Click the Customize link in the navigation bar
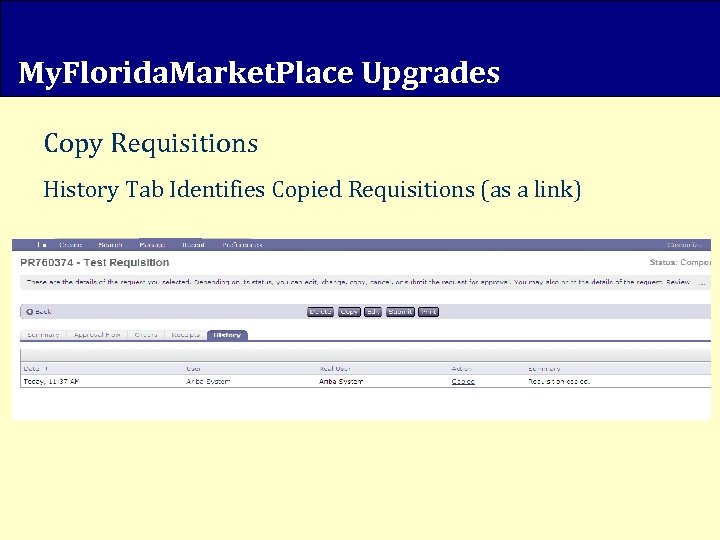 685,245
